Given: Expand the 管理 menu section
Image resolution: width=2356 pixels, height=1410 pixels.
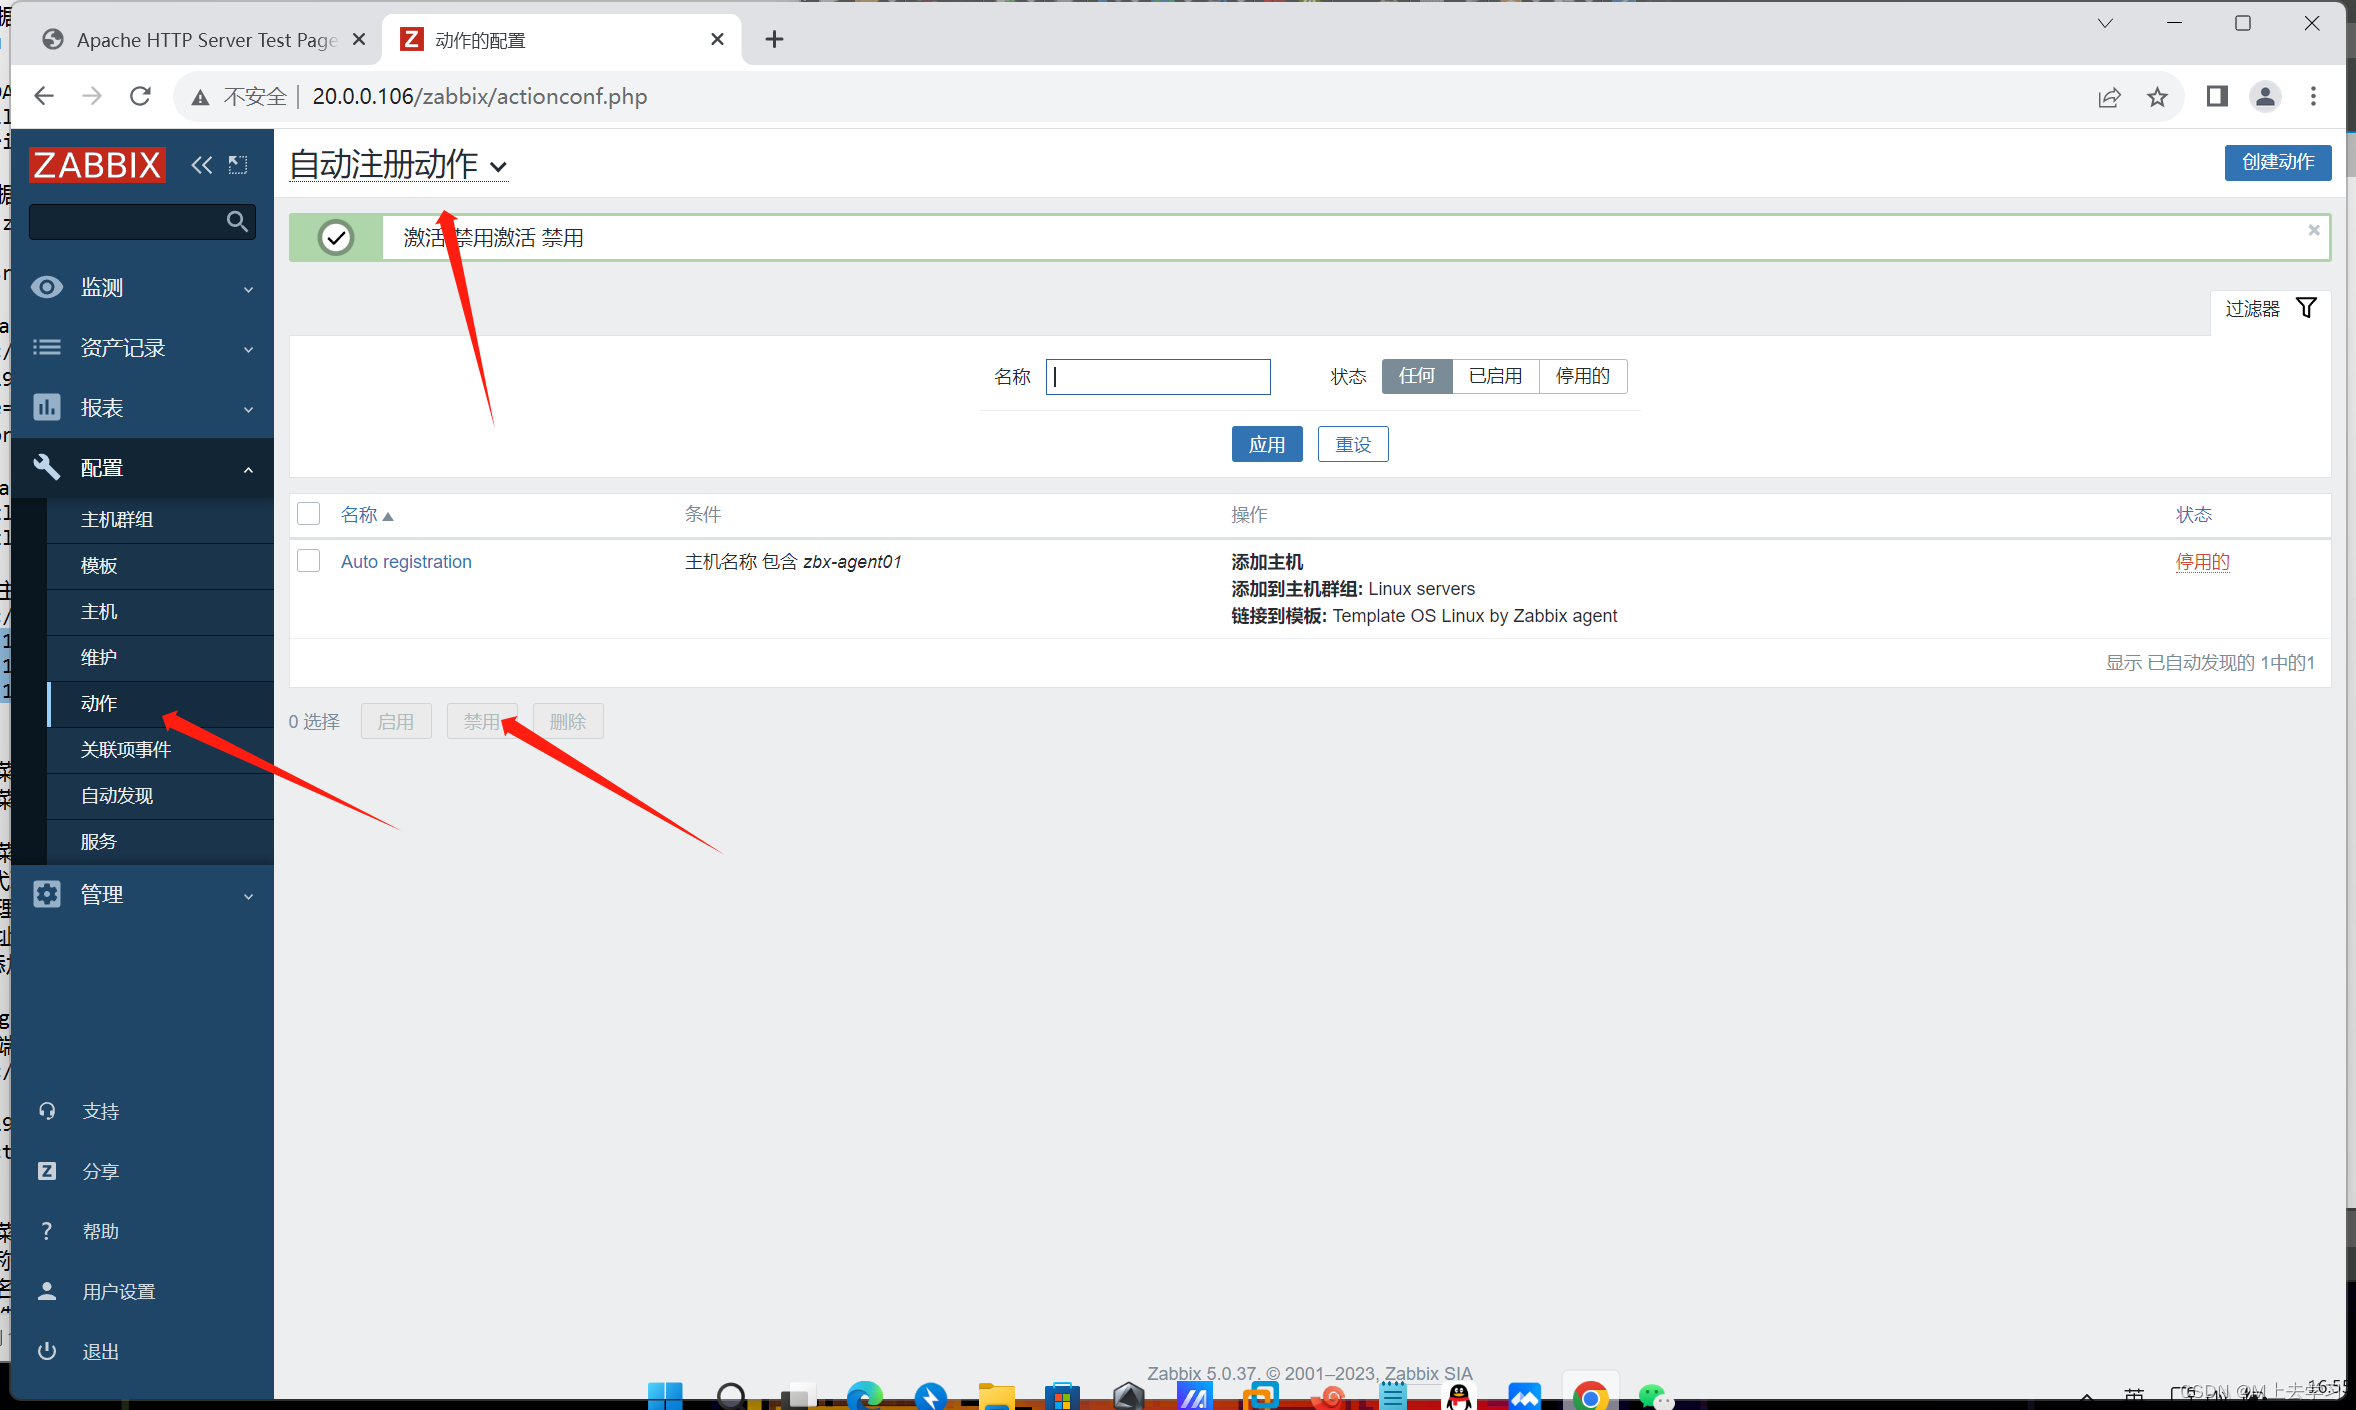Looking at the screenshot, I should [142, 895].
